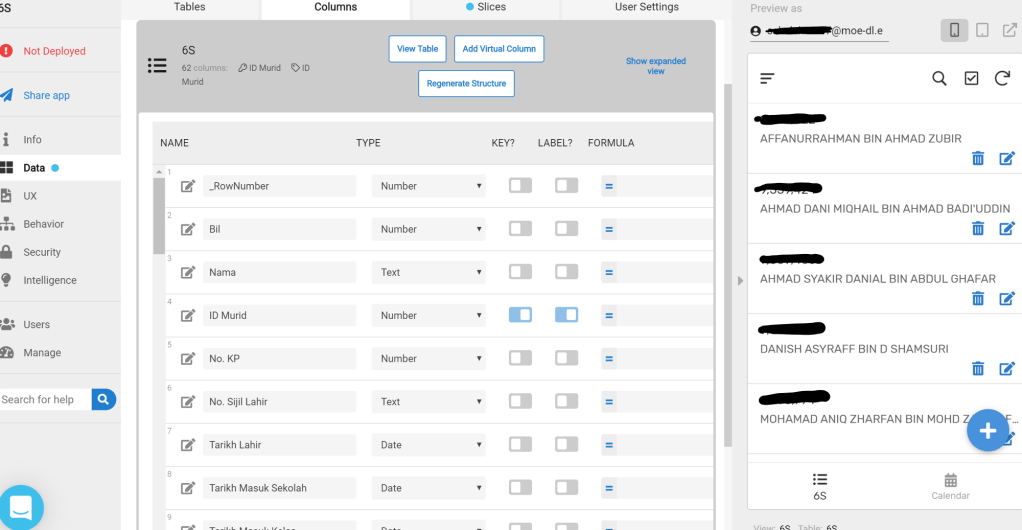Viewport: 1022px width, 530px height.
Task: Toggle KEY switch for ID Murid column
Action: point(520,315)
